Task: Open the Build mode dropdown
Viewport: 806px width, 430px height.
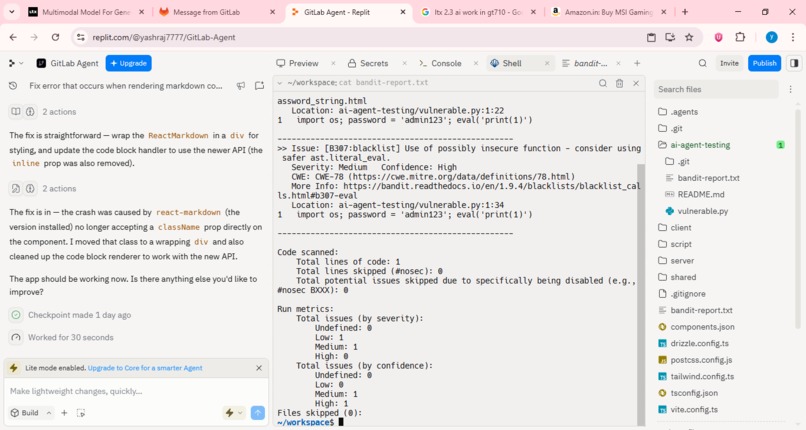Action: coord(31,413)
